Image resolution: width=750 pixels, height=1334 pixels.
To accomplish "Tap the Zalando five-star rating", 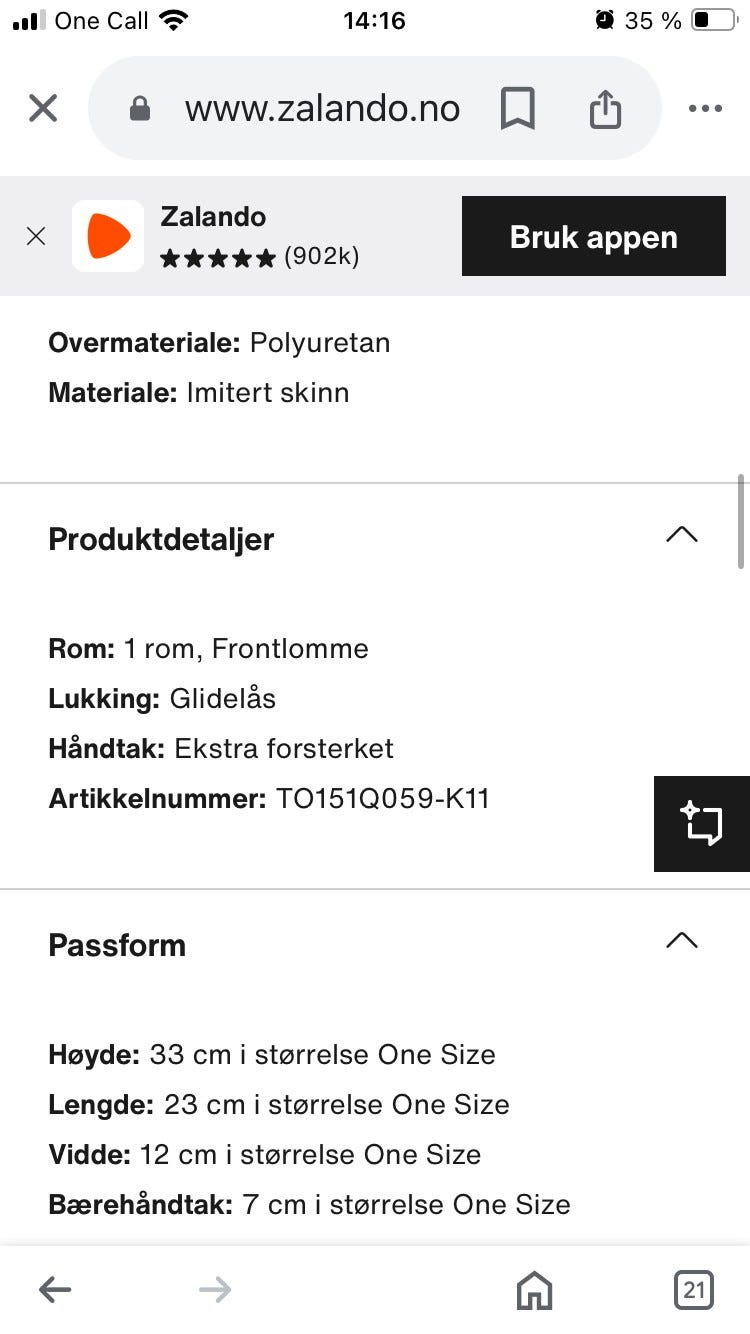I will click(218, 258).
